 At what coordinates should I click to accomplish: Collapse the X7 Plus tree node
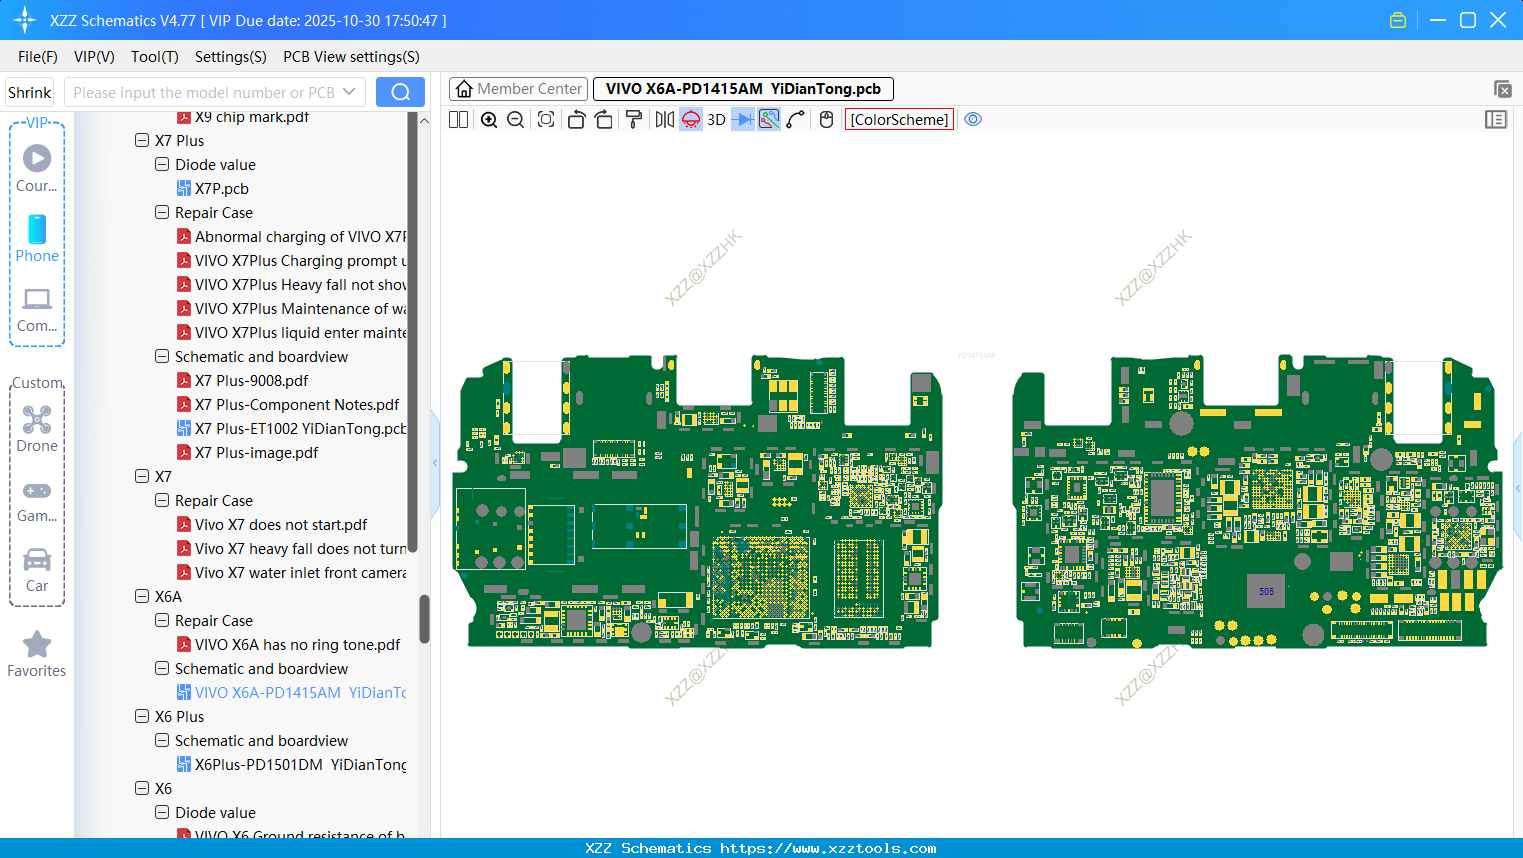[x=142, y=141]
